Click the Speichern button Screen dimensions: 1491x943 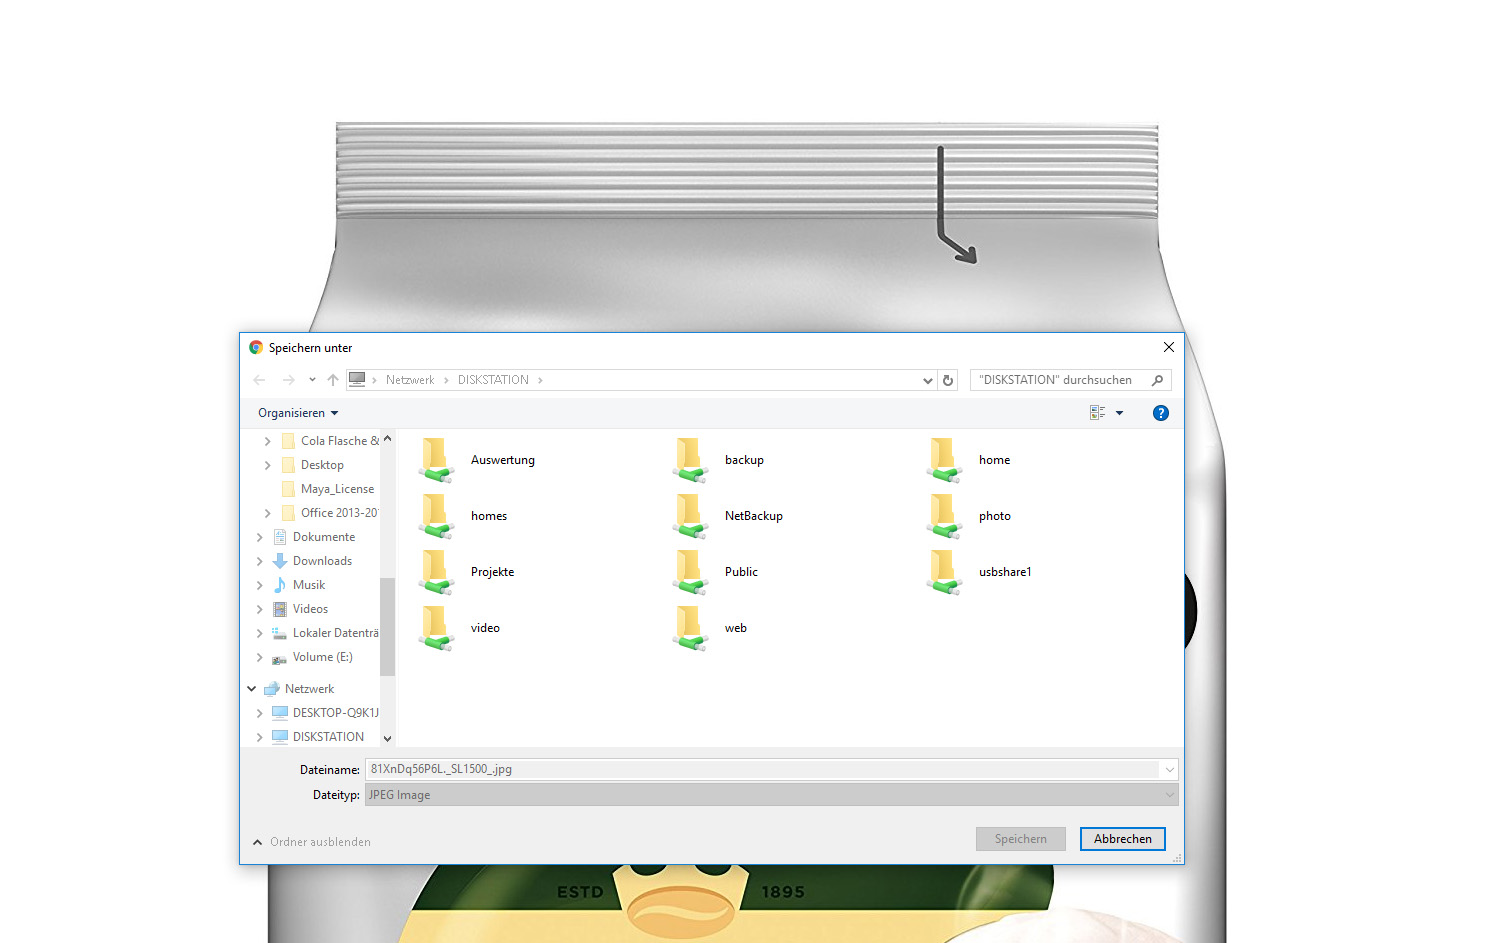(1021, 839)
